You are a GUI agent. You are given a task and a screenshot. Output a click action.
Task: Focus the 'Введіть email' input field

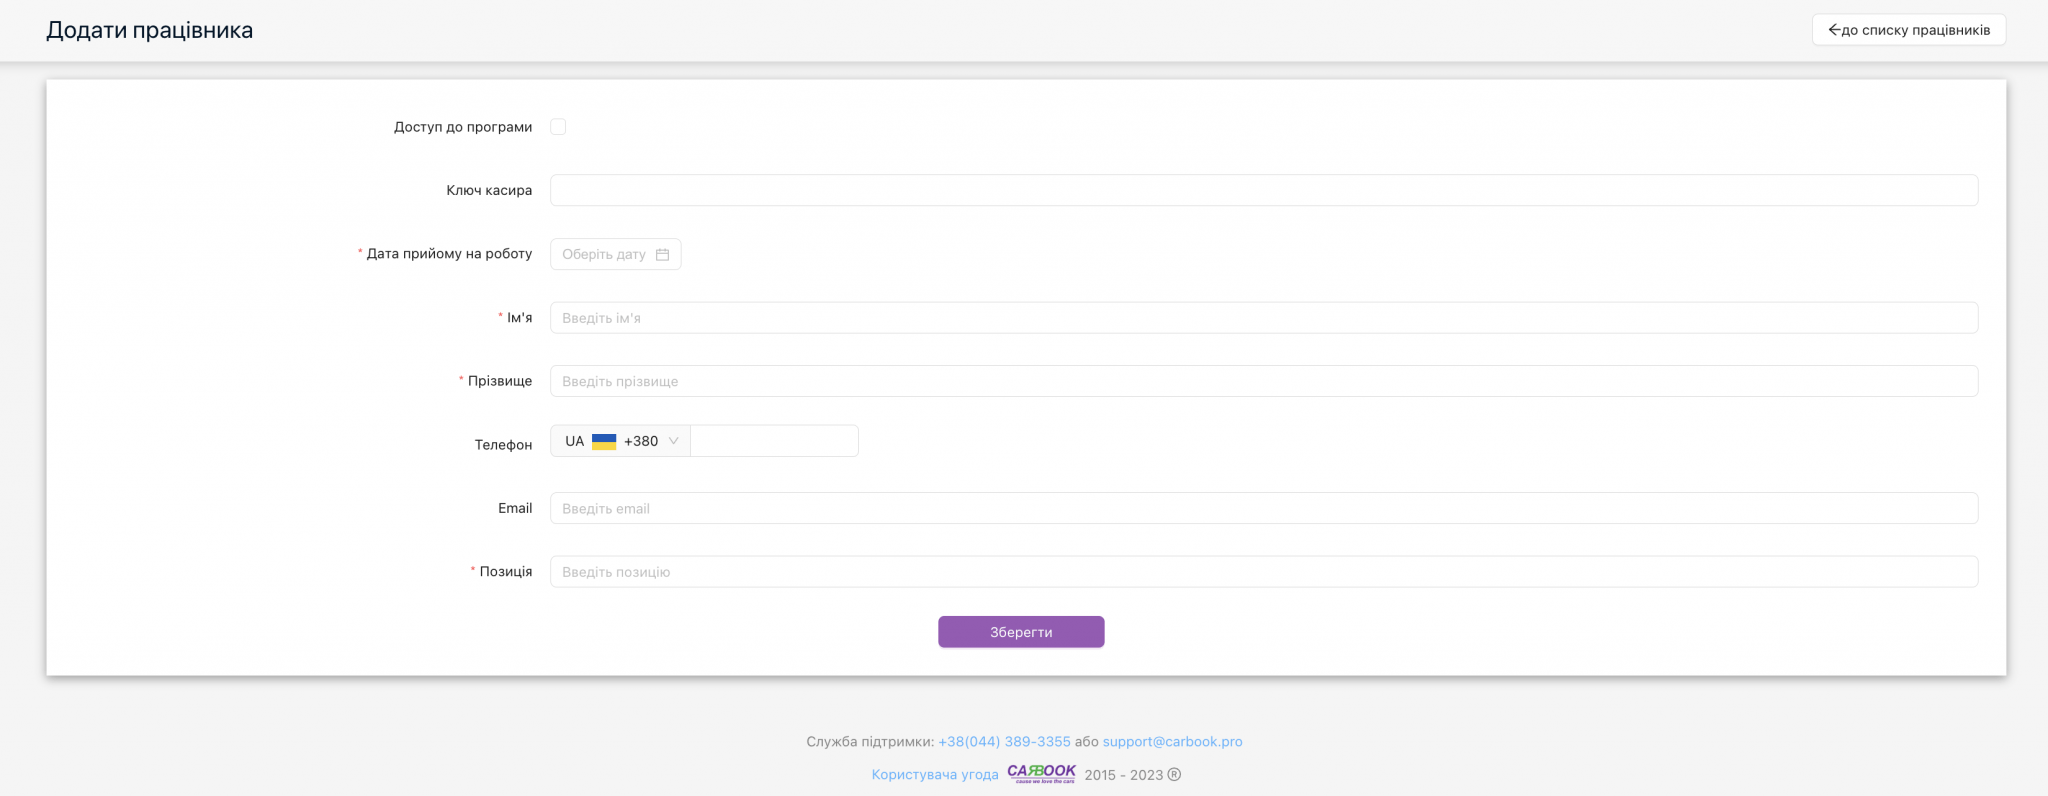[x=1263, y=508]
